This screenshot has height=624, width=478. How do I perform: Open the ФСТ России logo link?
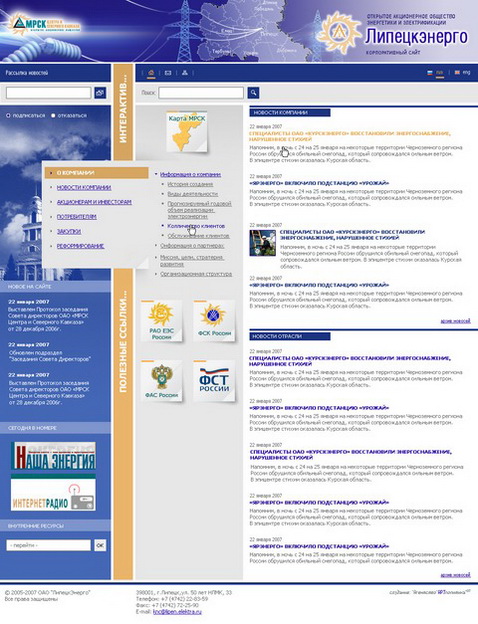(x=214, y=381)
